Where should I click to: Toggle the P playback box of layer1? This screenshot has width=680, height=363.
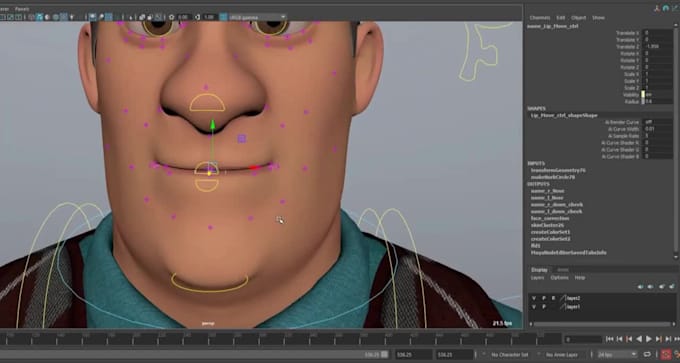click(543, 307)
